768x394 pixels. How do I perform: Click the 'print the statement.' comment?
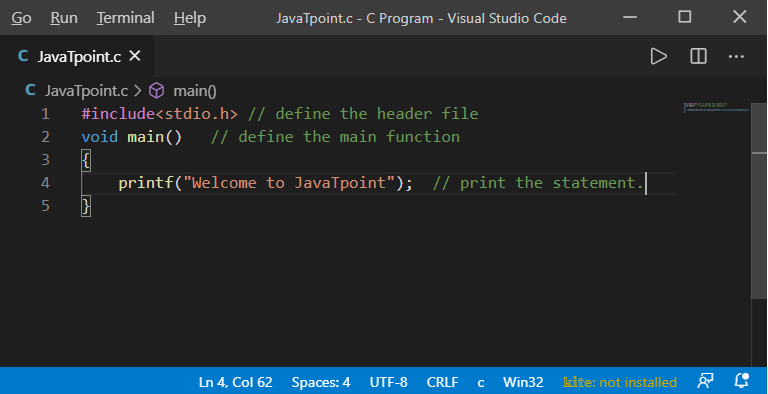[538, 183]
